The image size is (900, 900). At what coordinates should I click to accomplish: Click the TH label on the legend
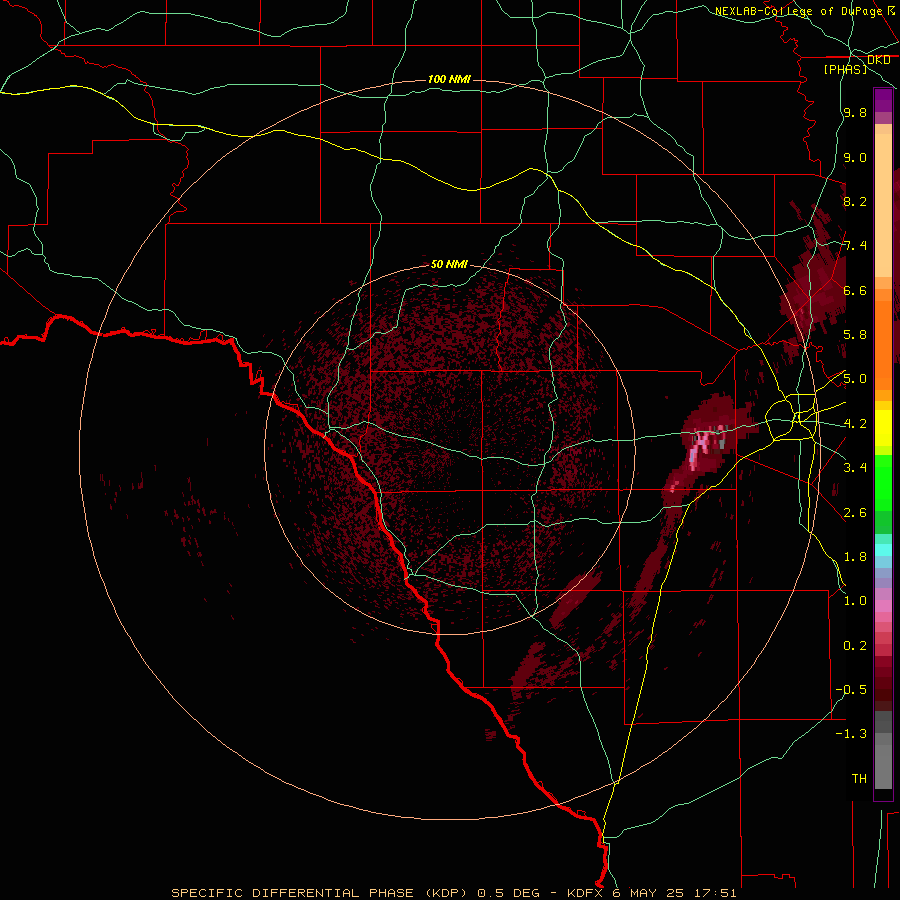859,778
